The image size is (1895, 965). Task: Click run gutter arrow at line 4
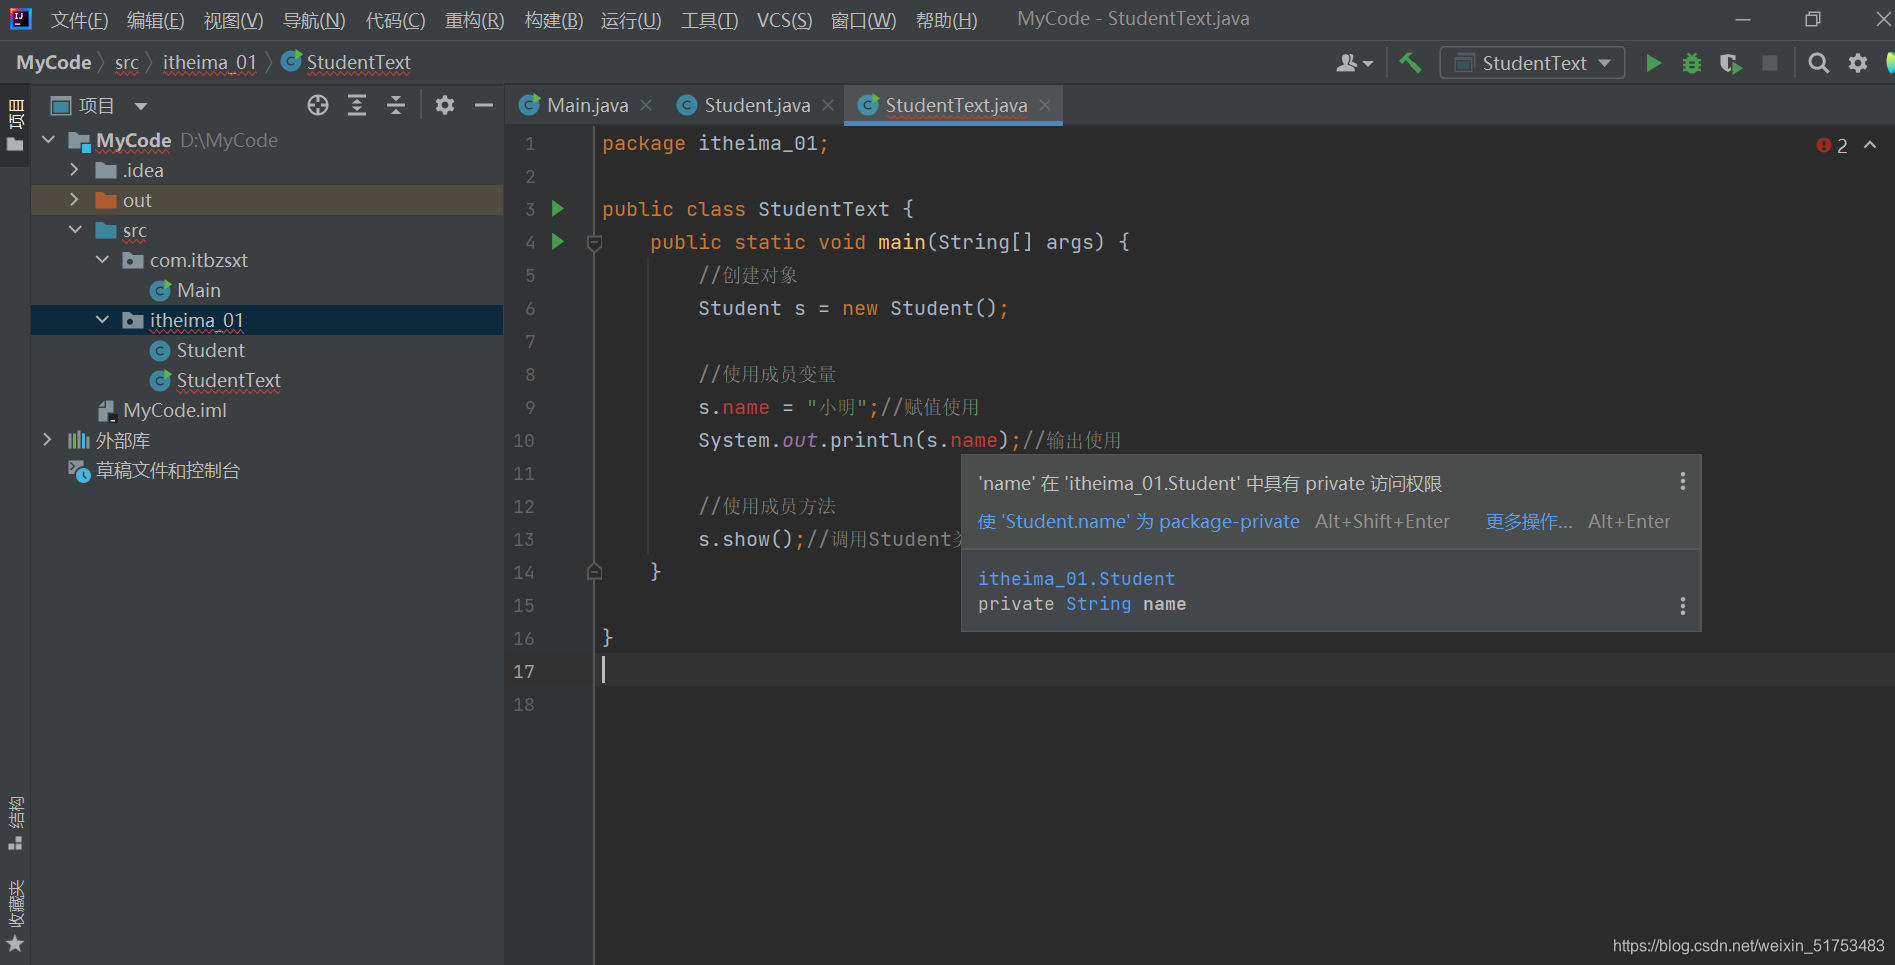point(558,242)
